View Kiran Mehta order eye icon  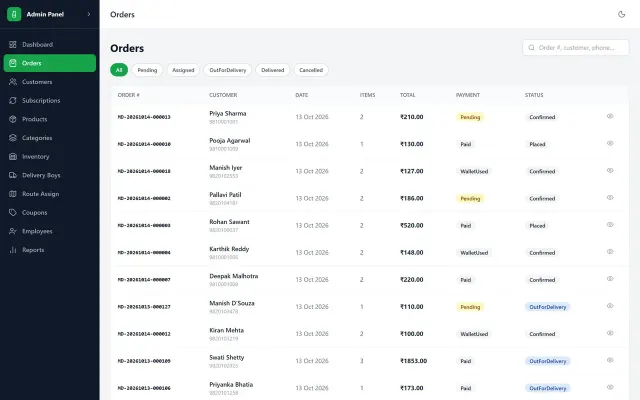pyautogui.click(x=610, y=333)
